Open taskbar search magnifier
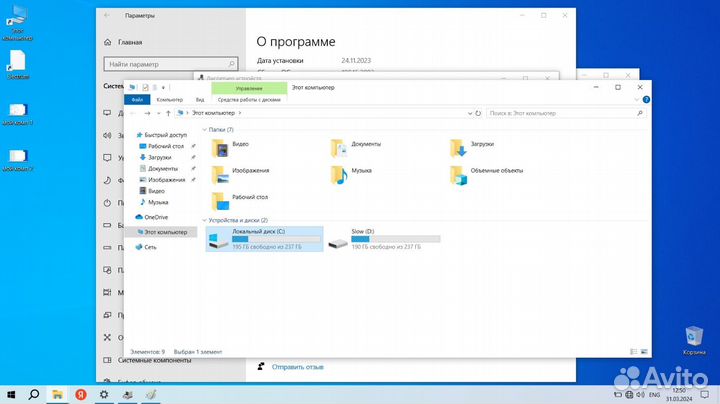The image size is (720, 404). (34, 394)
